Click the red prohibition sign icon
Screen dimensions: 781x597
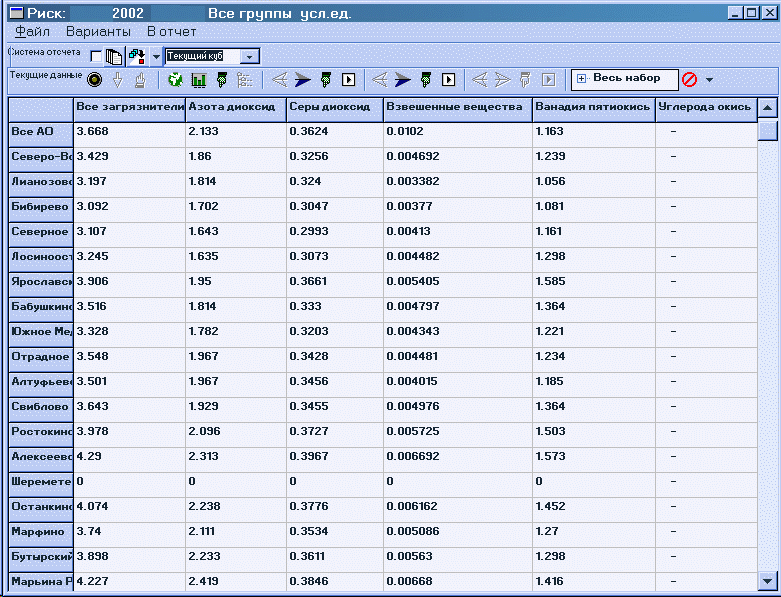[689, 79]
